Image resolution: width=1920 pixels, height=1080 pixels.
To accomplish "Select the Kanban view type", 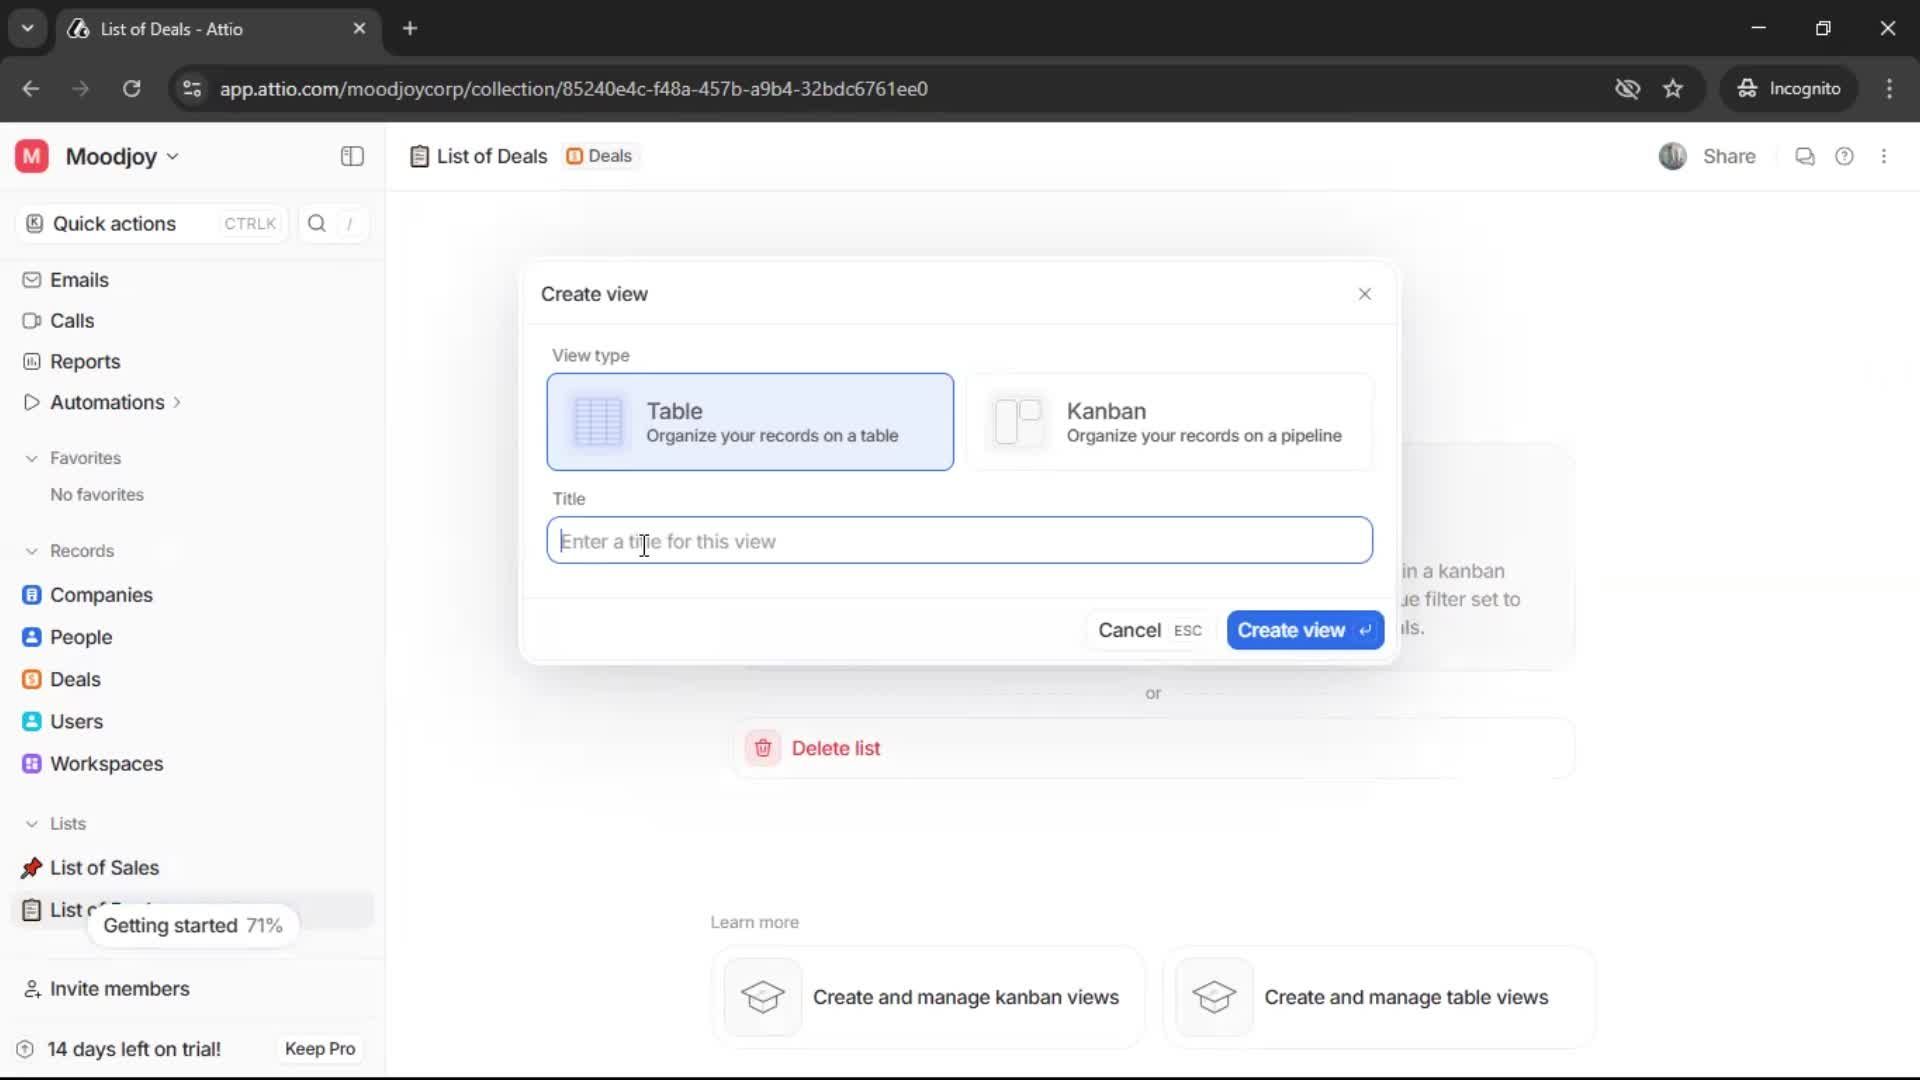I will coord(1170,421).
